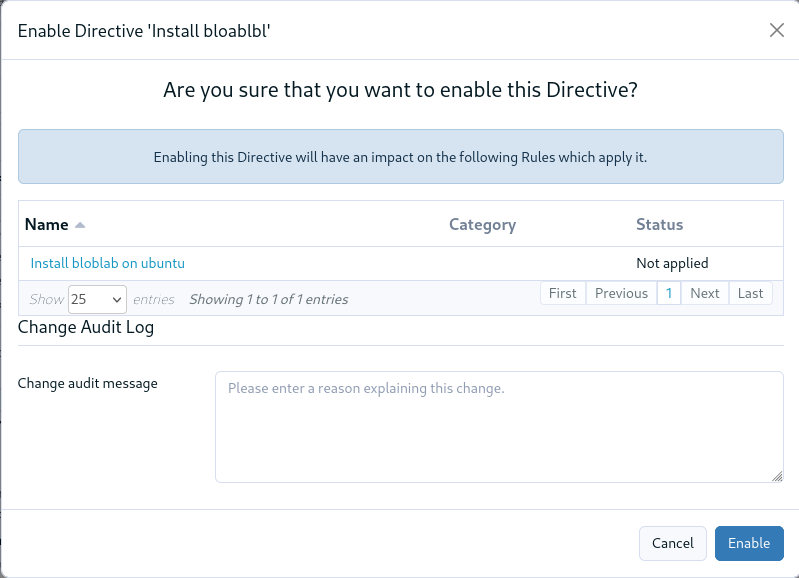799x578 pixels.
Task: Sort table by Status column
Action: tap(659, 224)
